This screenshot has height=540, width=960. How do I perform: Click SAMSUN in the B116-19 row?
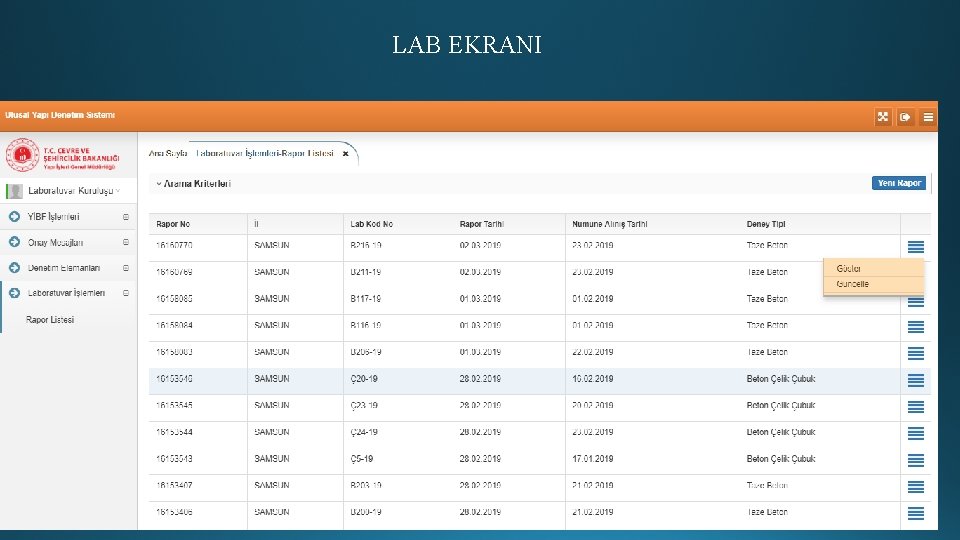(272, 325)
